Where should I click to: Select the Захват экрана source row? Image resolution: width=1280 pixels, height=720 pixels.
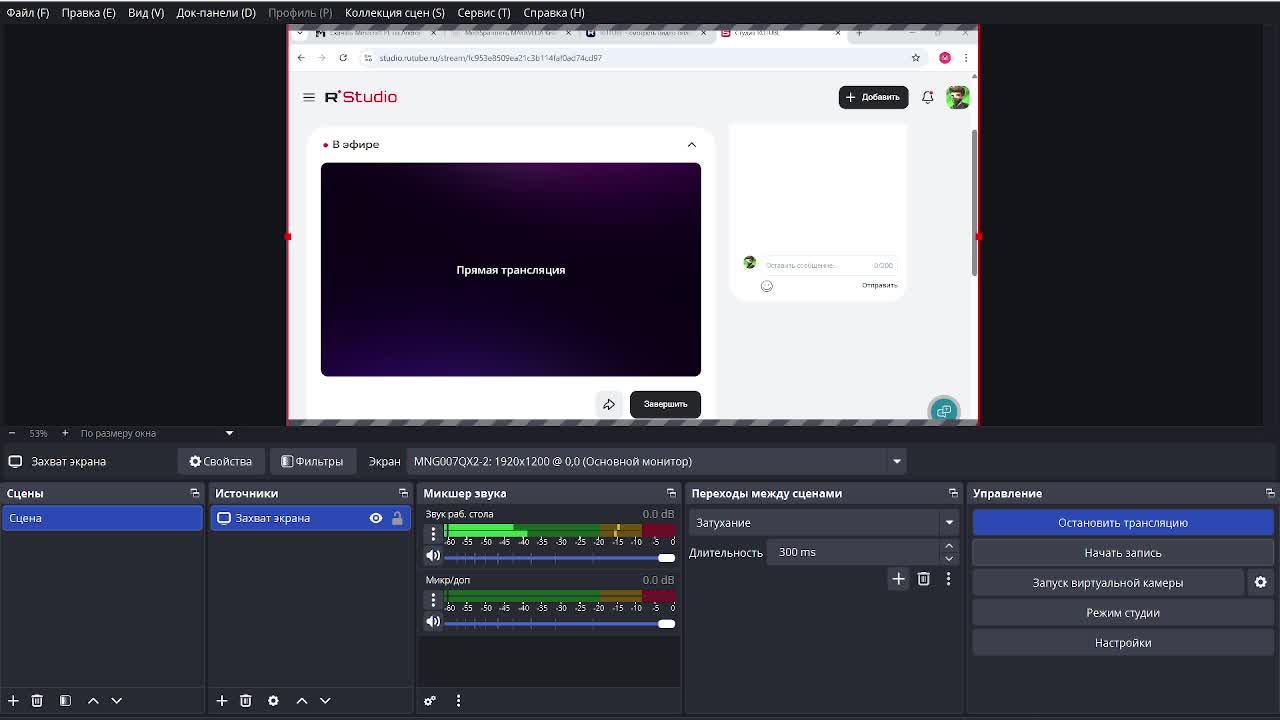pos(310,518)
